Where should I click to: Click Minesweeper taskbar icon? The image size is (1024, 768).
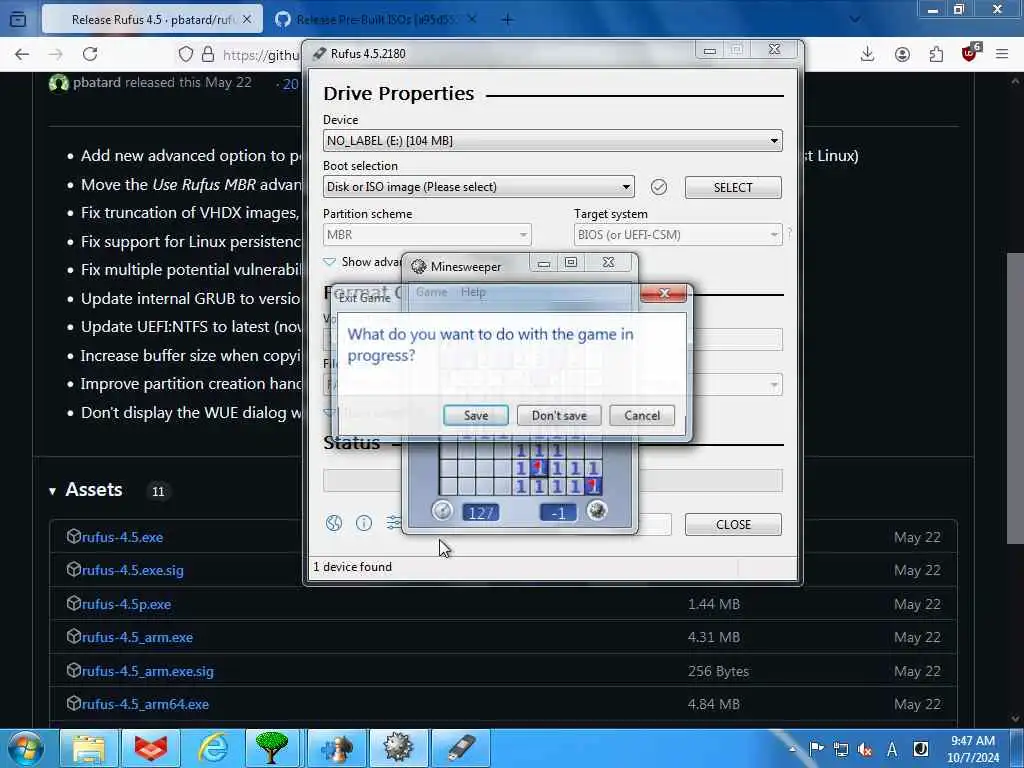pos(398,748)
